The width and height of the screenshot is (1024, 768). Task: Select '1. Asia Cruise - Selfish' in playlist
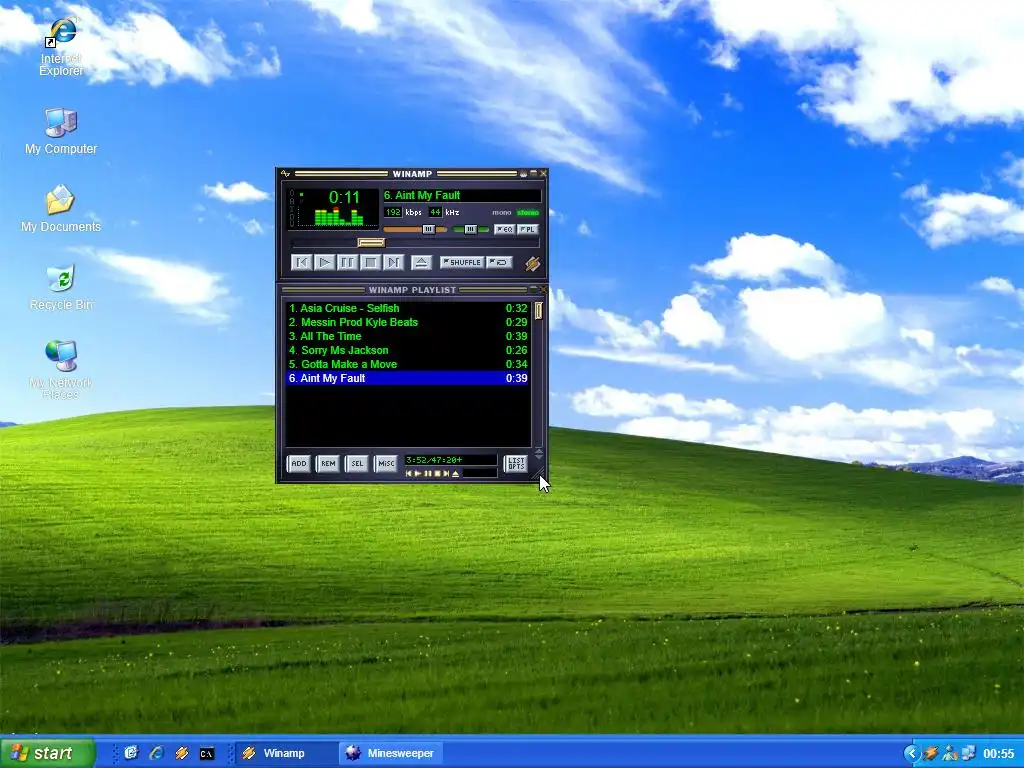click(408, 308)
